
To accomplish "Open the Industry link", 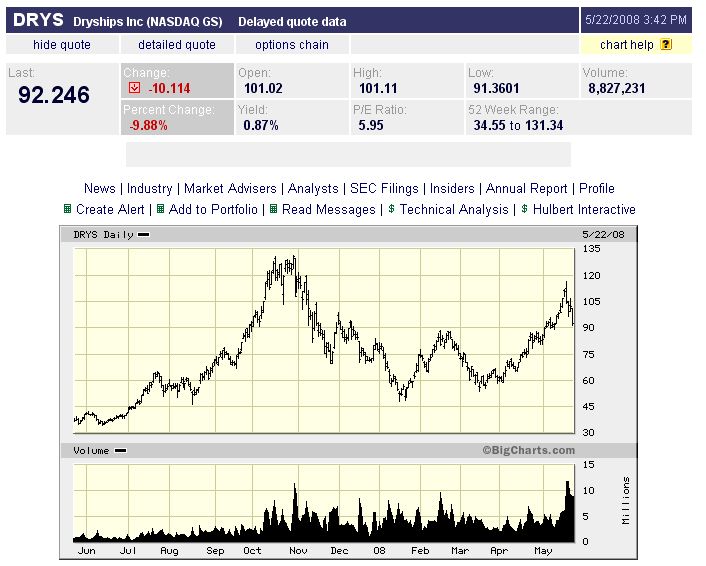I will (149, 188).
